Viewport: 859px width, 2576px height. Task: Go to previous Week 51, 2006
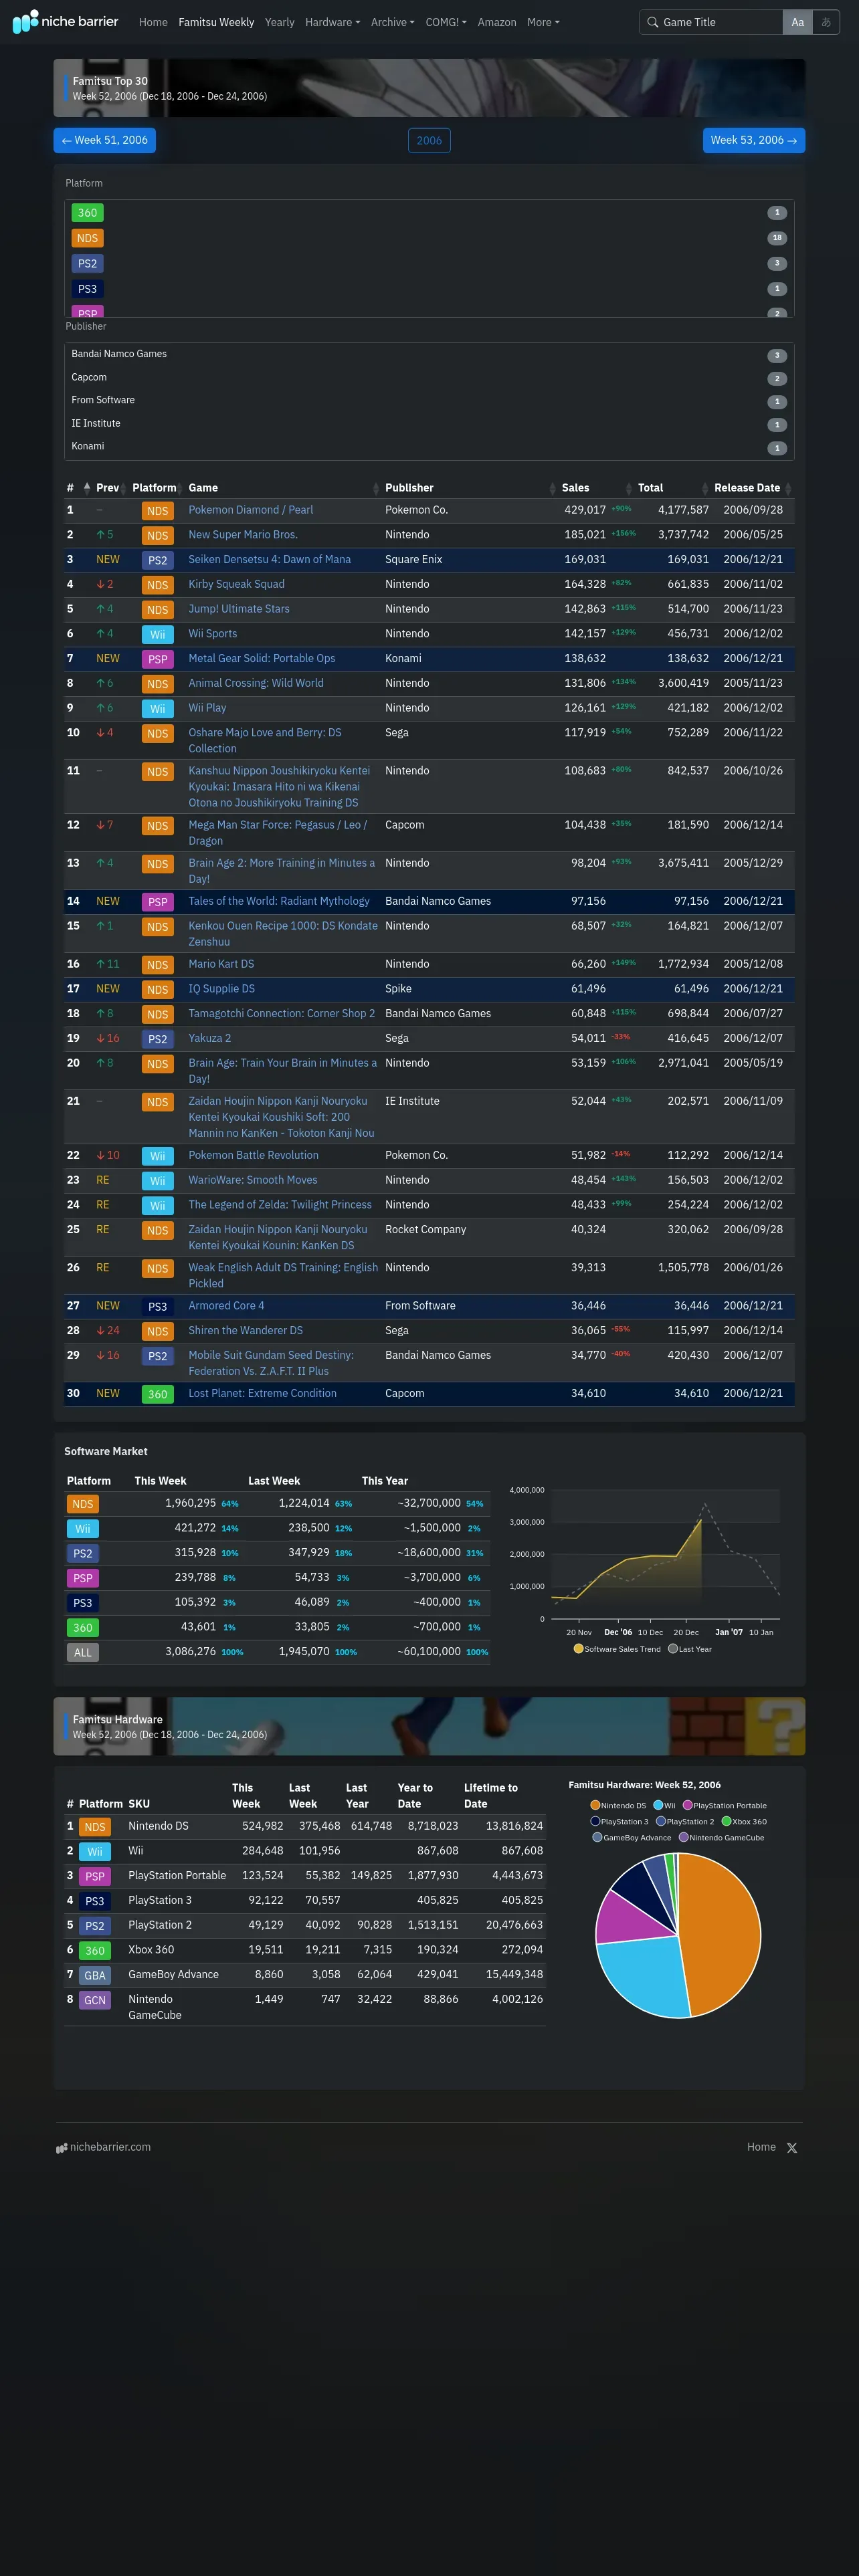pos(105,141)
